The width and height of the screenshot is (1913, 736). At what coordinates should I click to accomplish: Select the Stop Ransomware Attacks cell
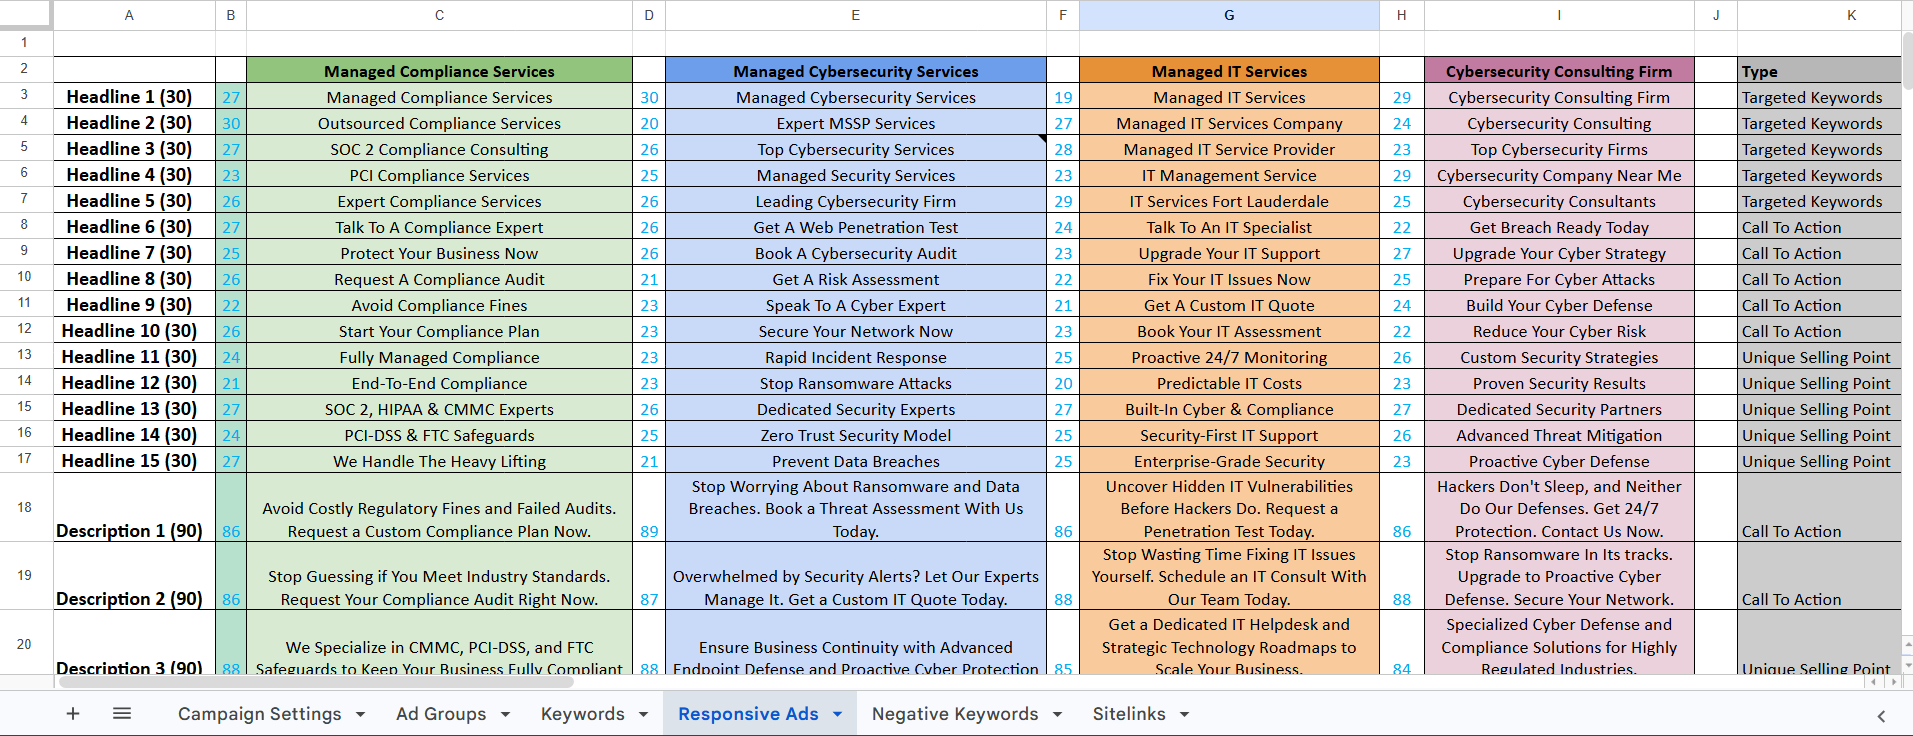point(856,382)
